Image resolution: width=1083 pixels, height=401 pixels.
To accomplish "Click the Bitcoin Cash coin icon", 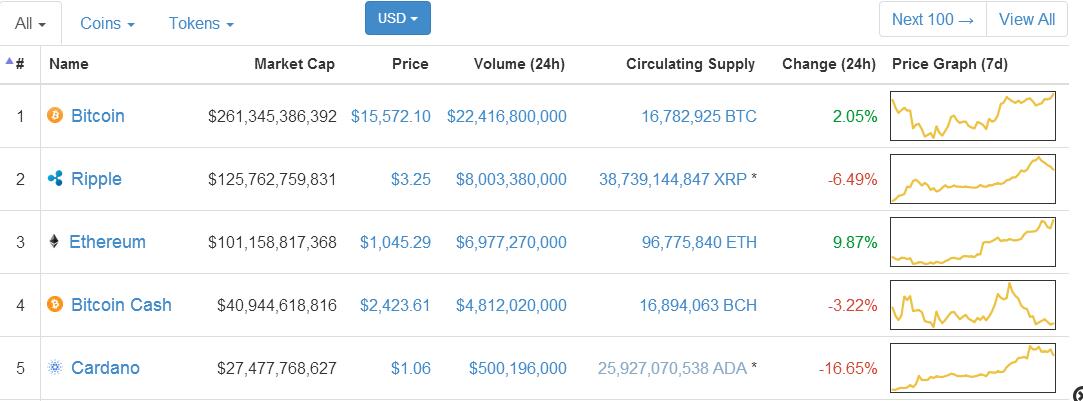I will pyautogui.click(x=55, y=304).
